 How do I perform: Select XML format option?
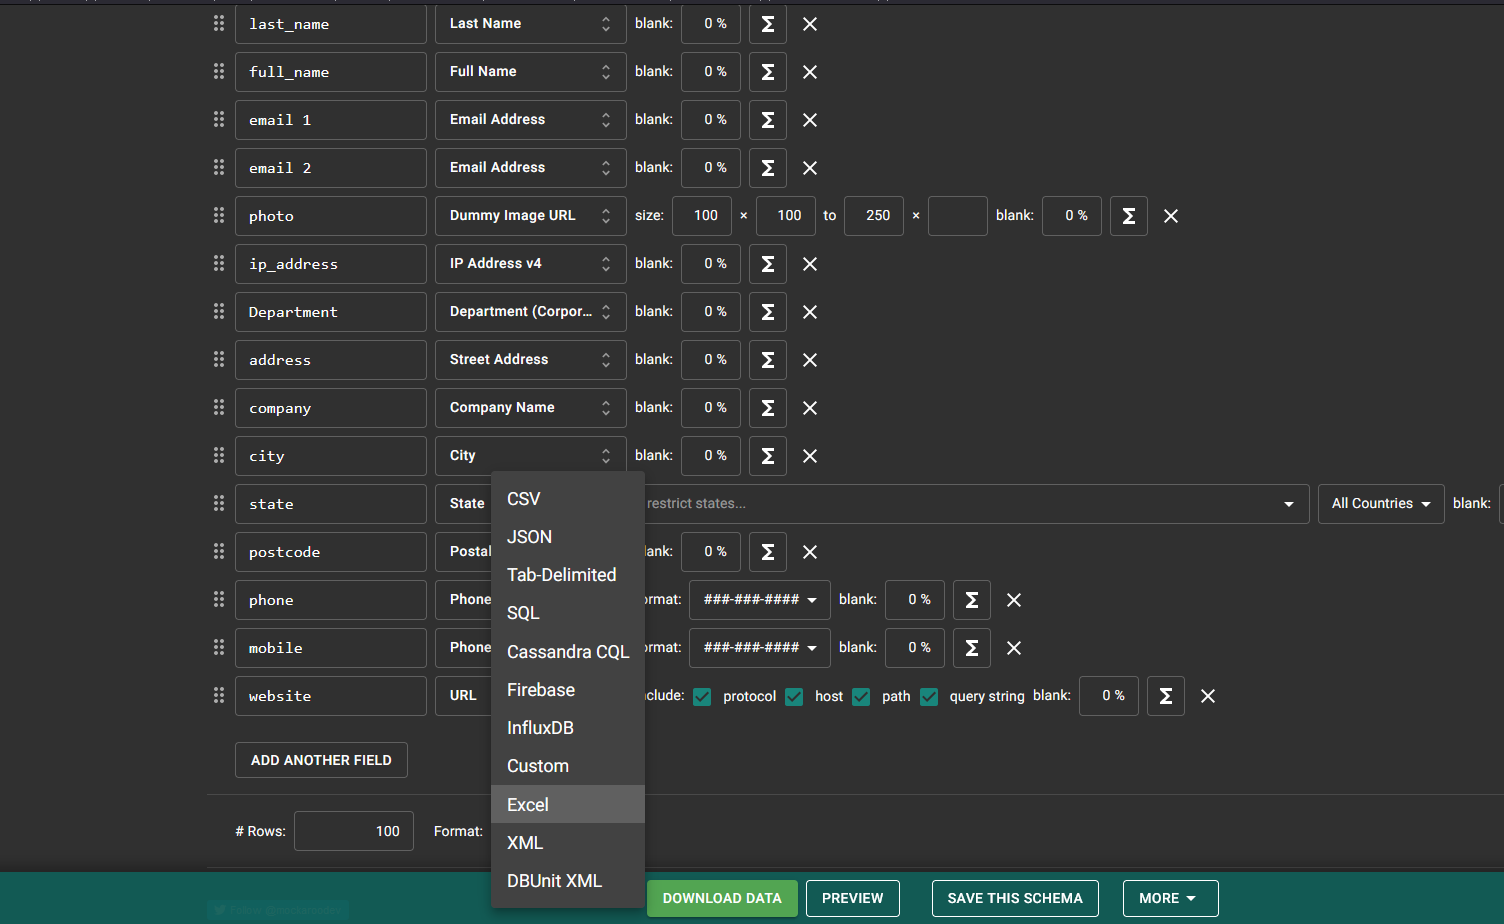(x=568, y=843)
